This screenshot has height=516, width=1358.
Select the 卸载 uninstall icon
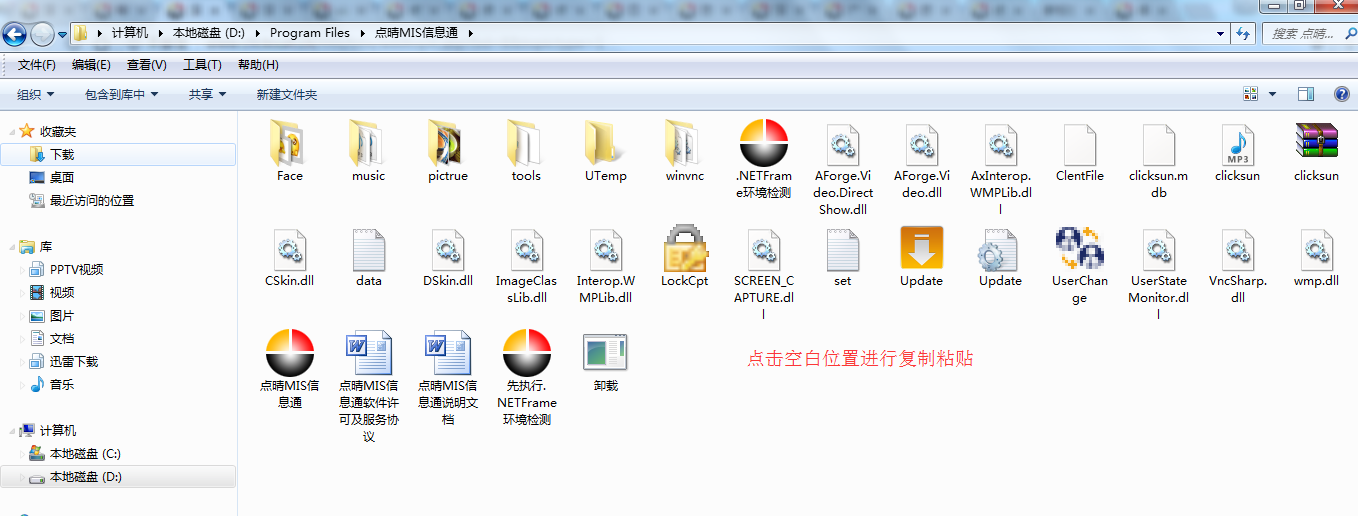[605, 353]
